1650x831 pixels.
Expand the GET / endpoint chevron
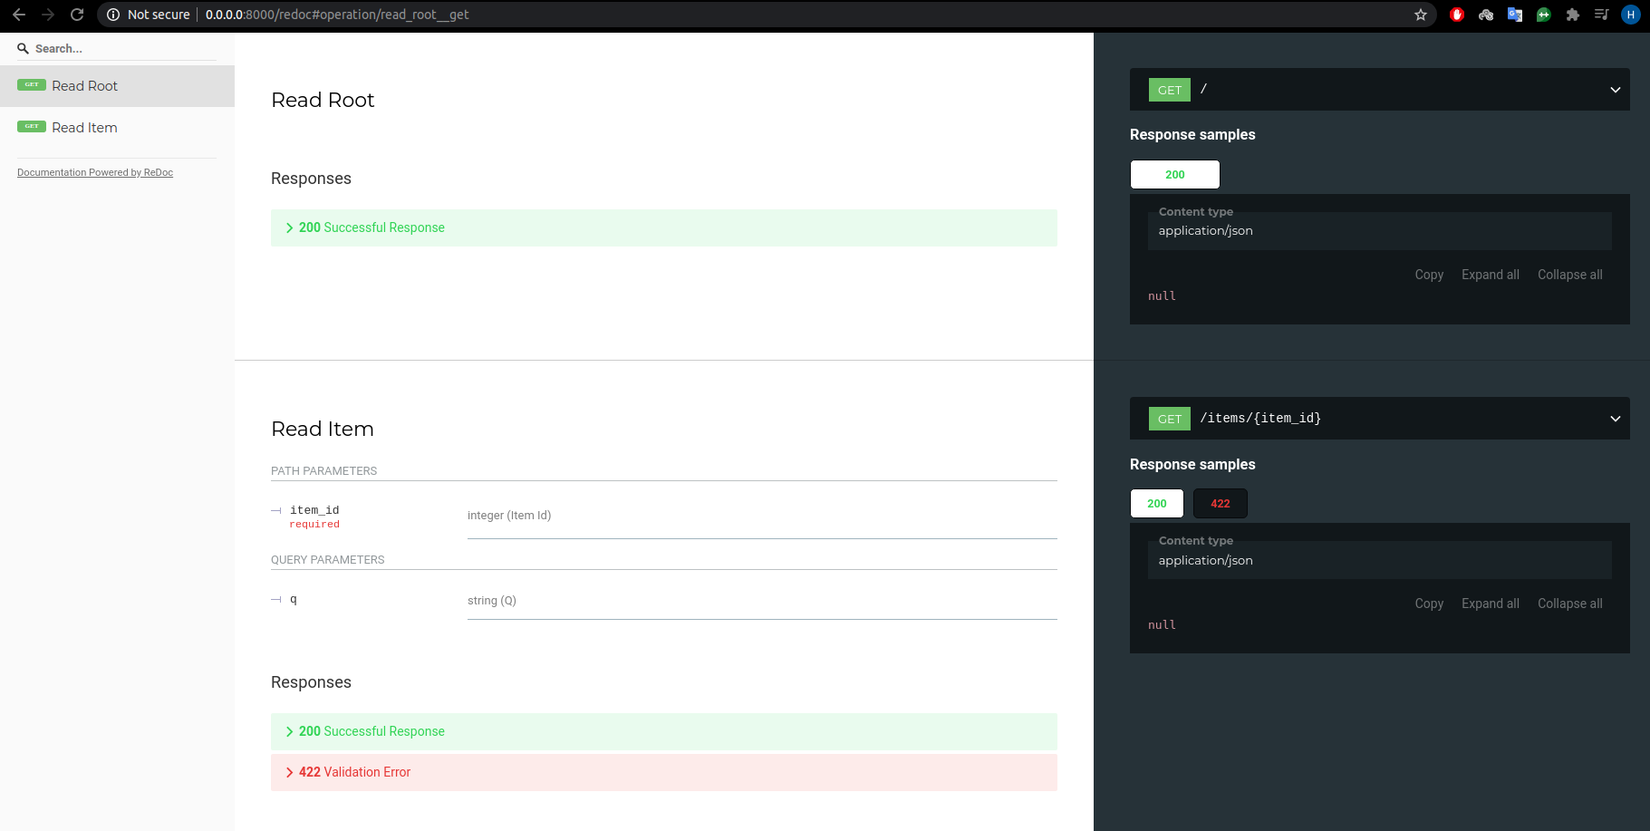[x=1615, y=90]
